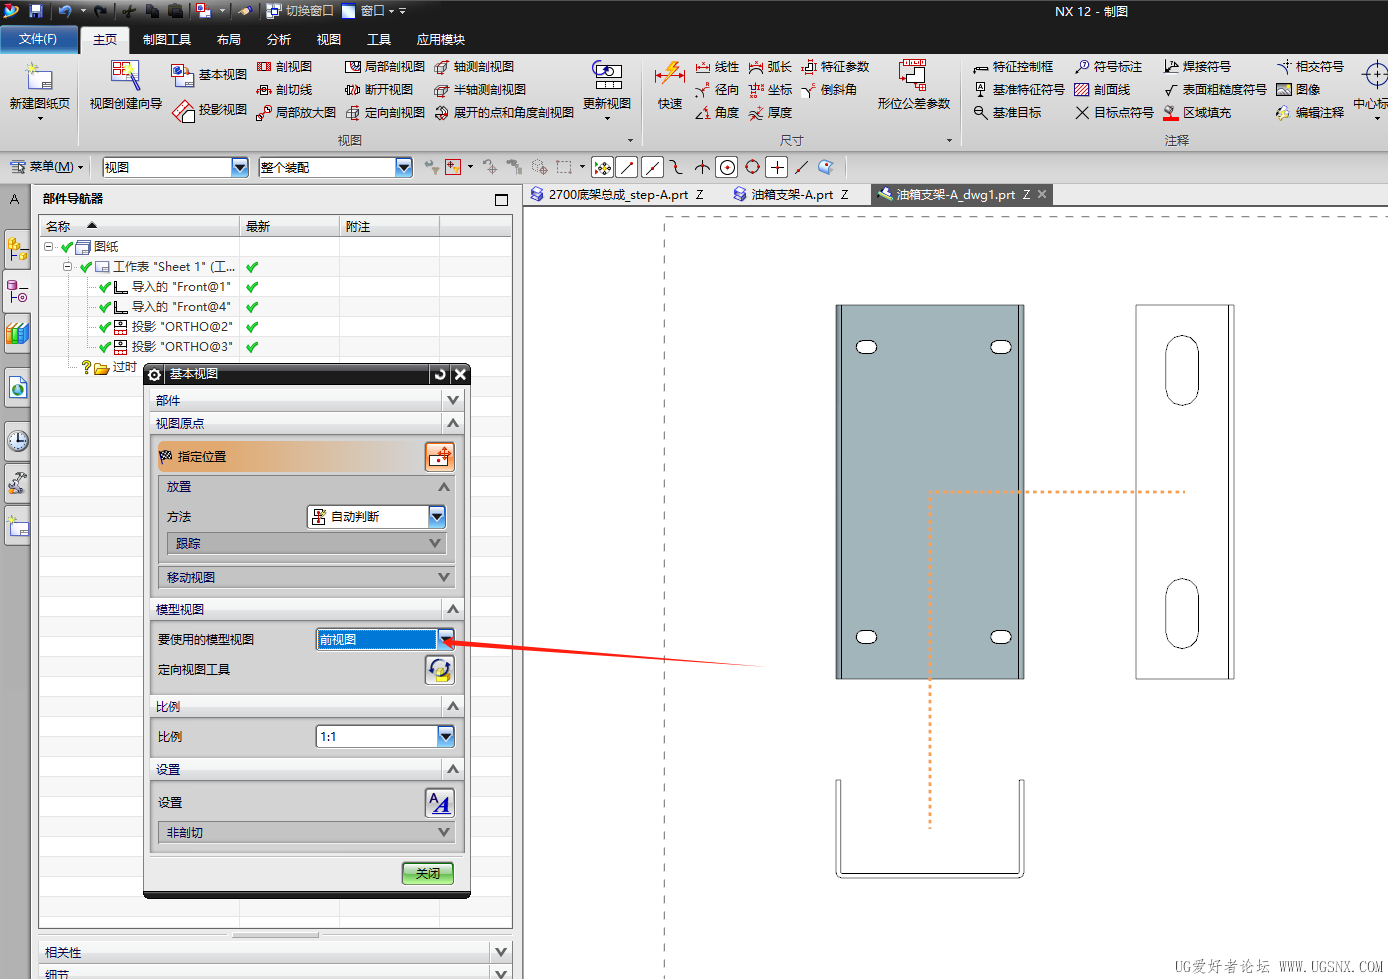Click the Area Fill (区域填充) tool
1388x979 pixels.
(1197, 113)
